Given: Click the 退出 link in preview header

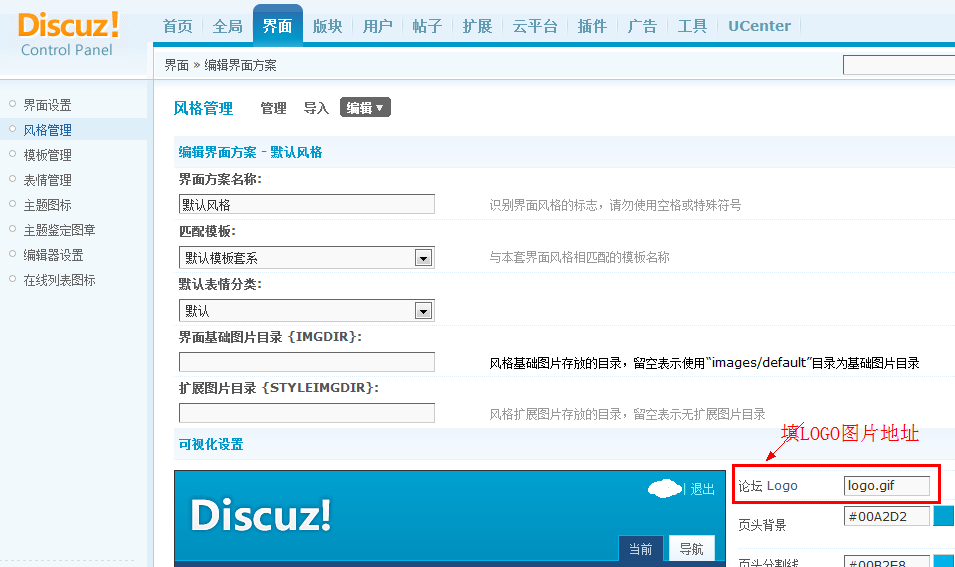Looking at the screenshot, I should point(702,489).
